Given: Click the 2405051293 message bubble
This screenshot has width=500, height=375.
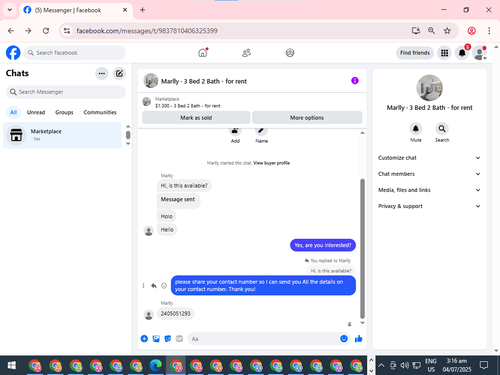Looking at the screenshot, I should (x=176, y=314).
